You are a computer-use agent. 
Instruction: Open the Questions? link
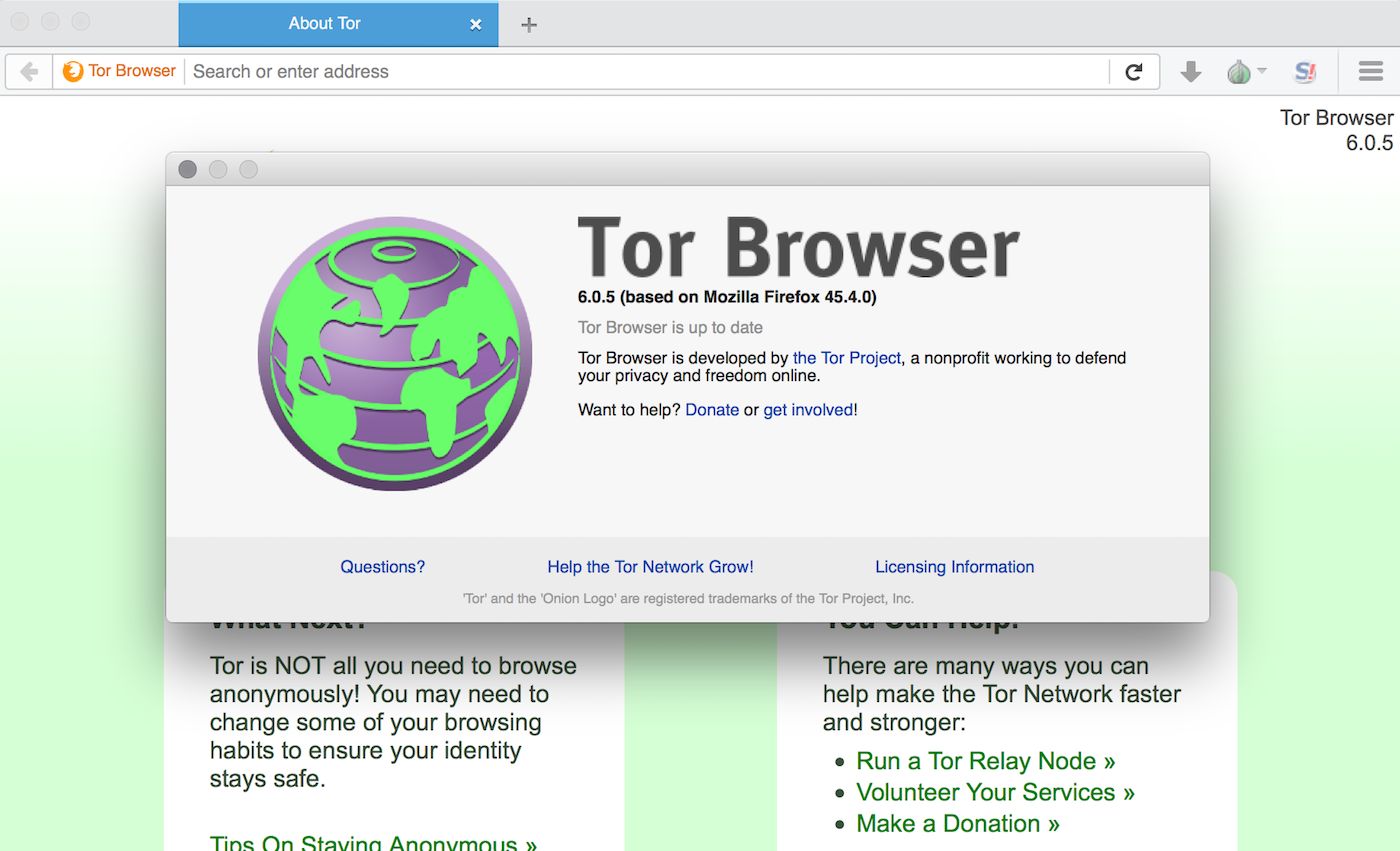coord(382,567)
